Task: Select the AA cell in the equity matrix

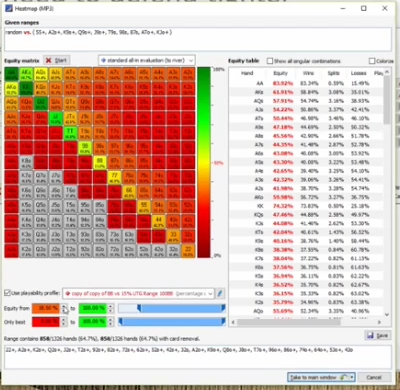Action: point(12,75)
